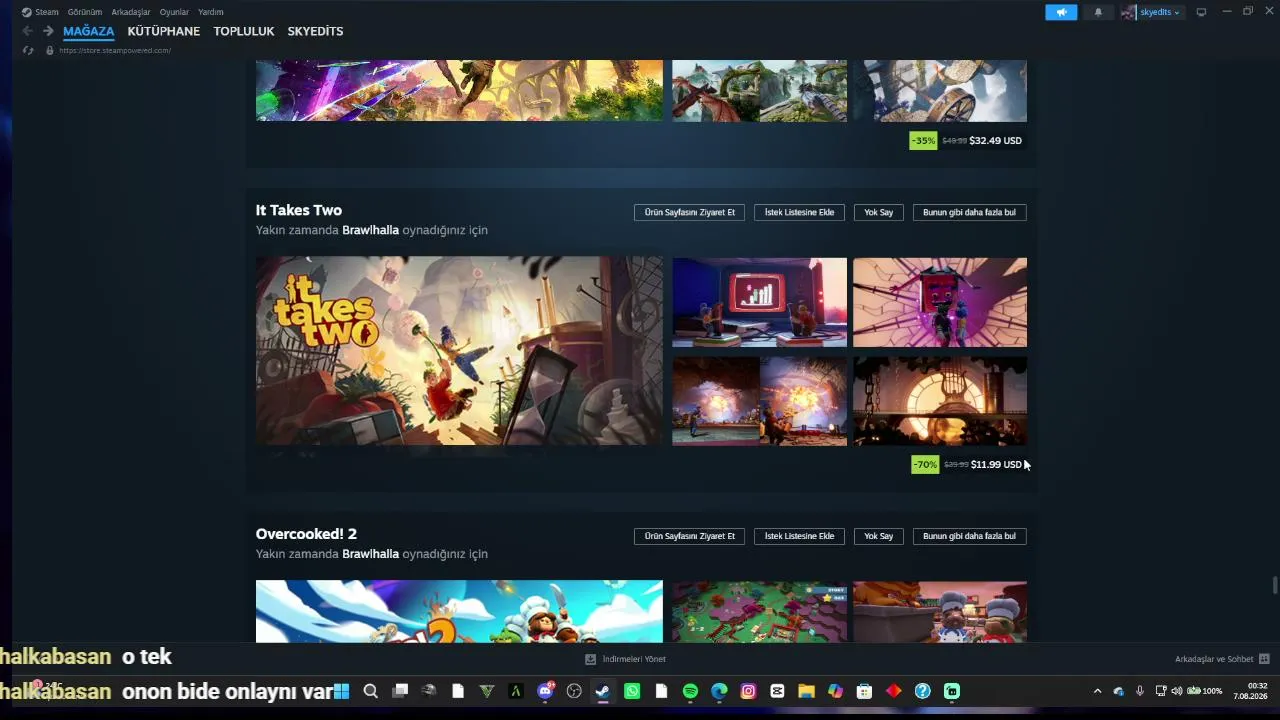Open the It Takes Two title link

tap(299, 210)
